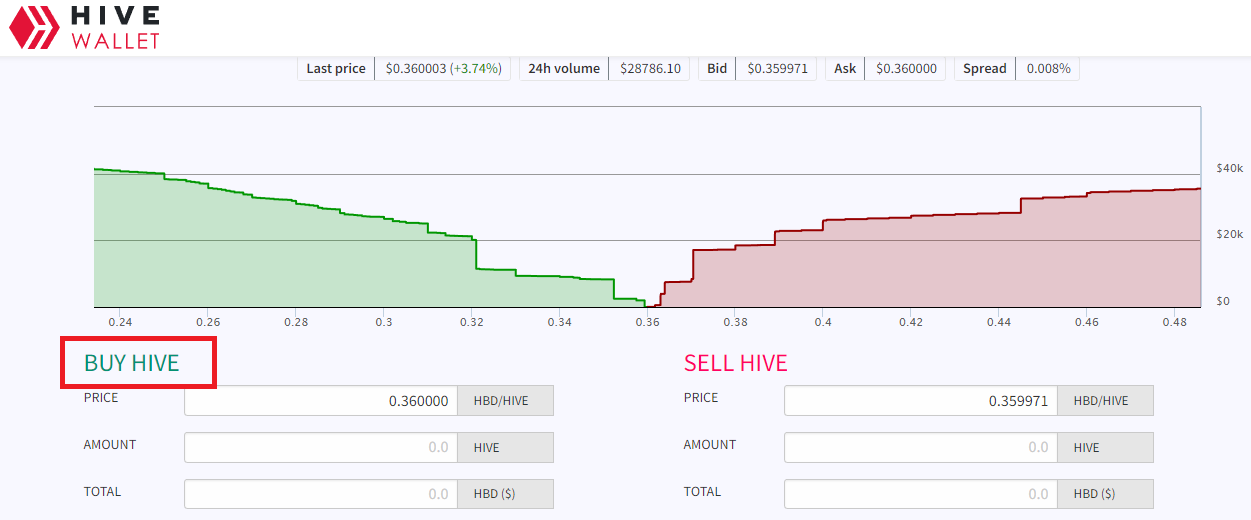Click the HIVE unit label under Buy Hive amount
The image size is (1251, 520).
(x=505, y=448)
